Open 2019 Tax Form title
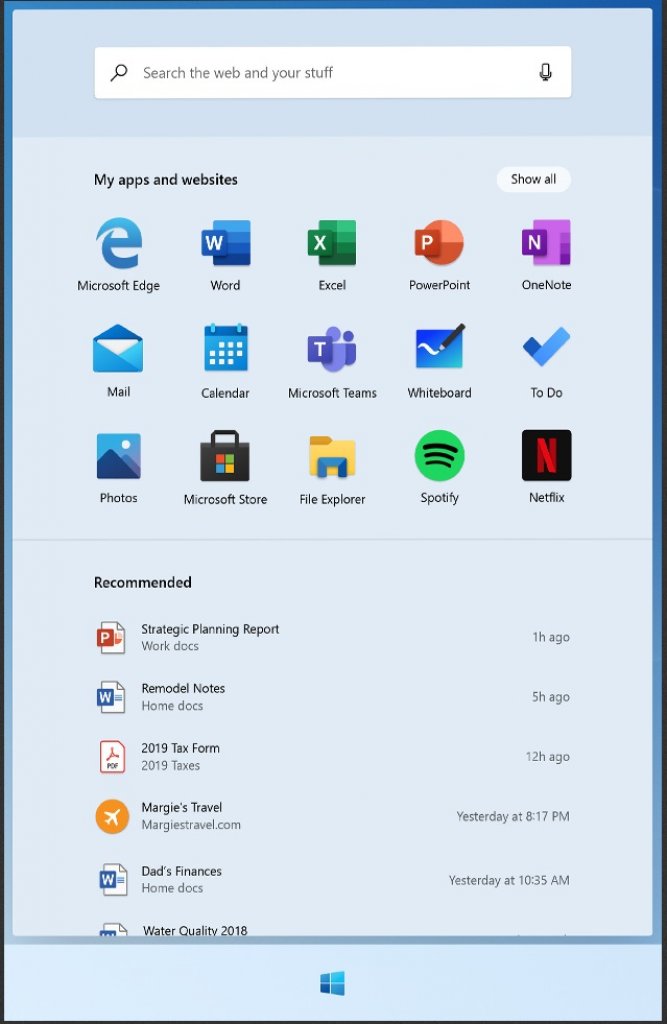 [x=180, y=748]
